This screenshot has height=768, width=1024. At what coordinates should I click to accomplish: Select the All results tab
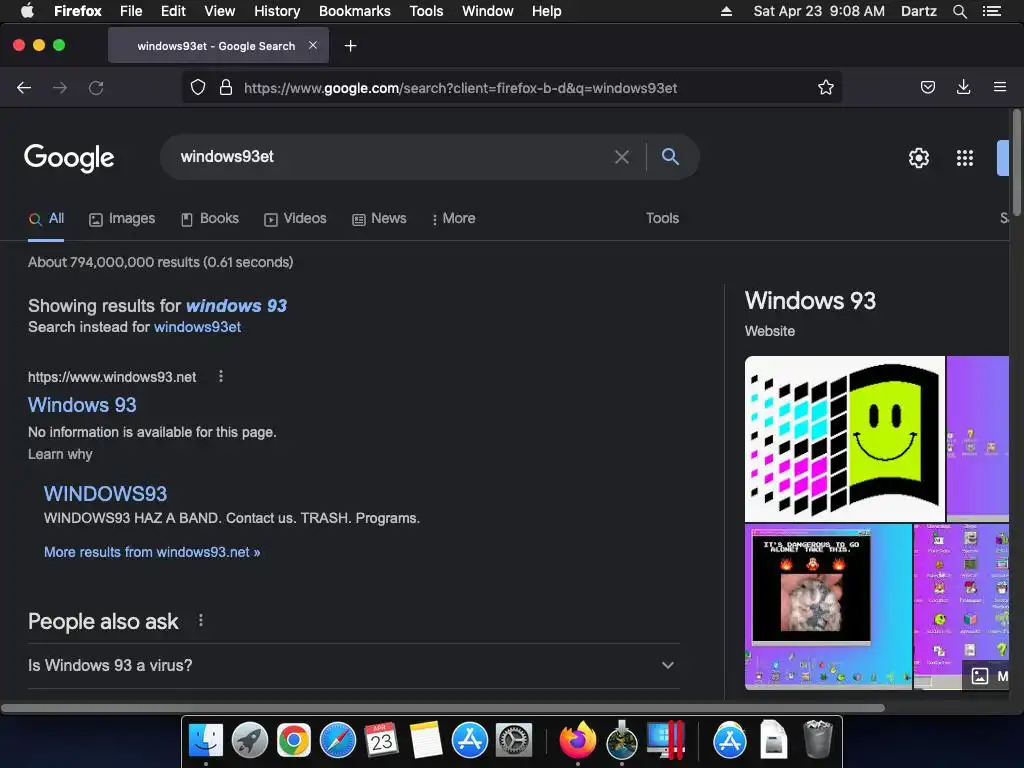46,218
